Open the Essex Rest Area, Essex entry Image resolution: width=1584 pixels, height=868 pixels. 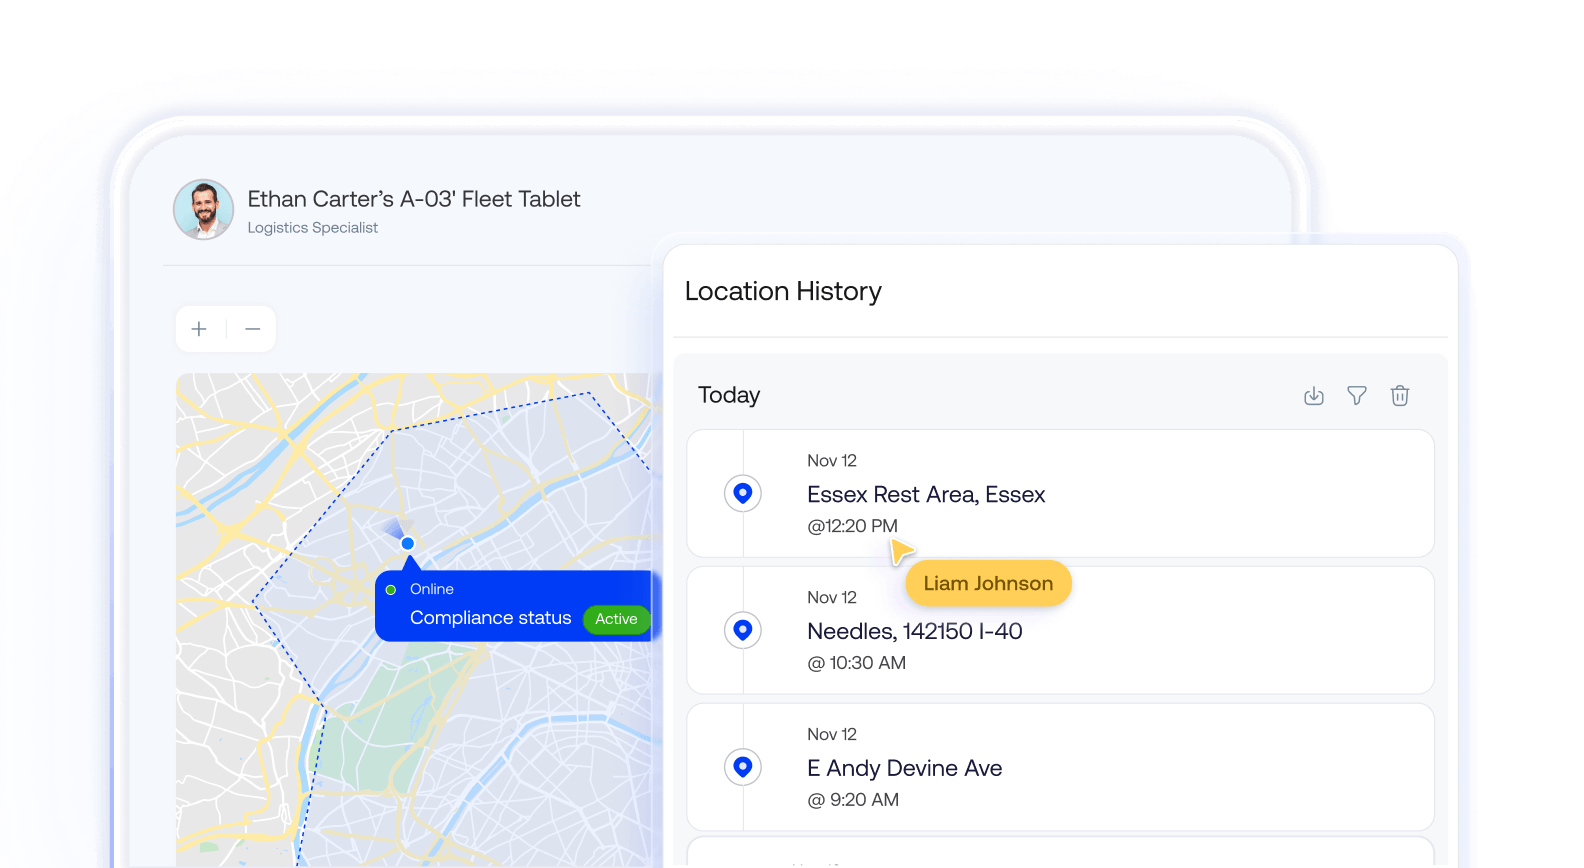pos(1061,493)
